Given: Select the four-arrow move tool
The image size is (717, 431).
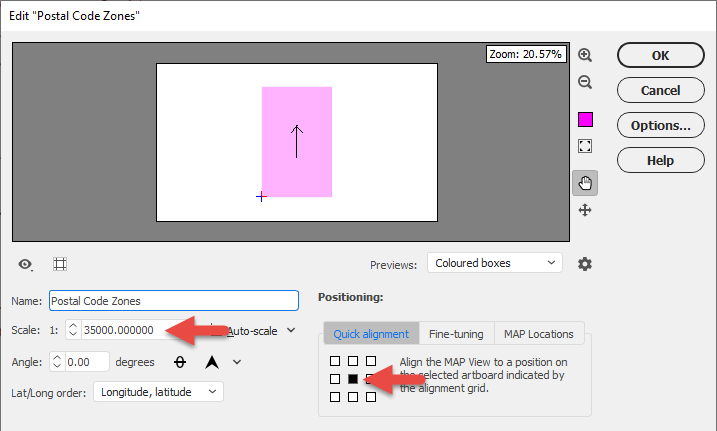Looking at the screenshot, I should click(585, 210).
